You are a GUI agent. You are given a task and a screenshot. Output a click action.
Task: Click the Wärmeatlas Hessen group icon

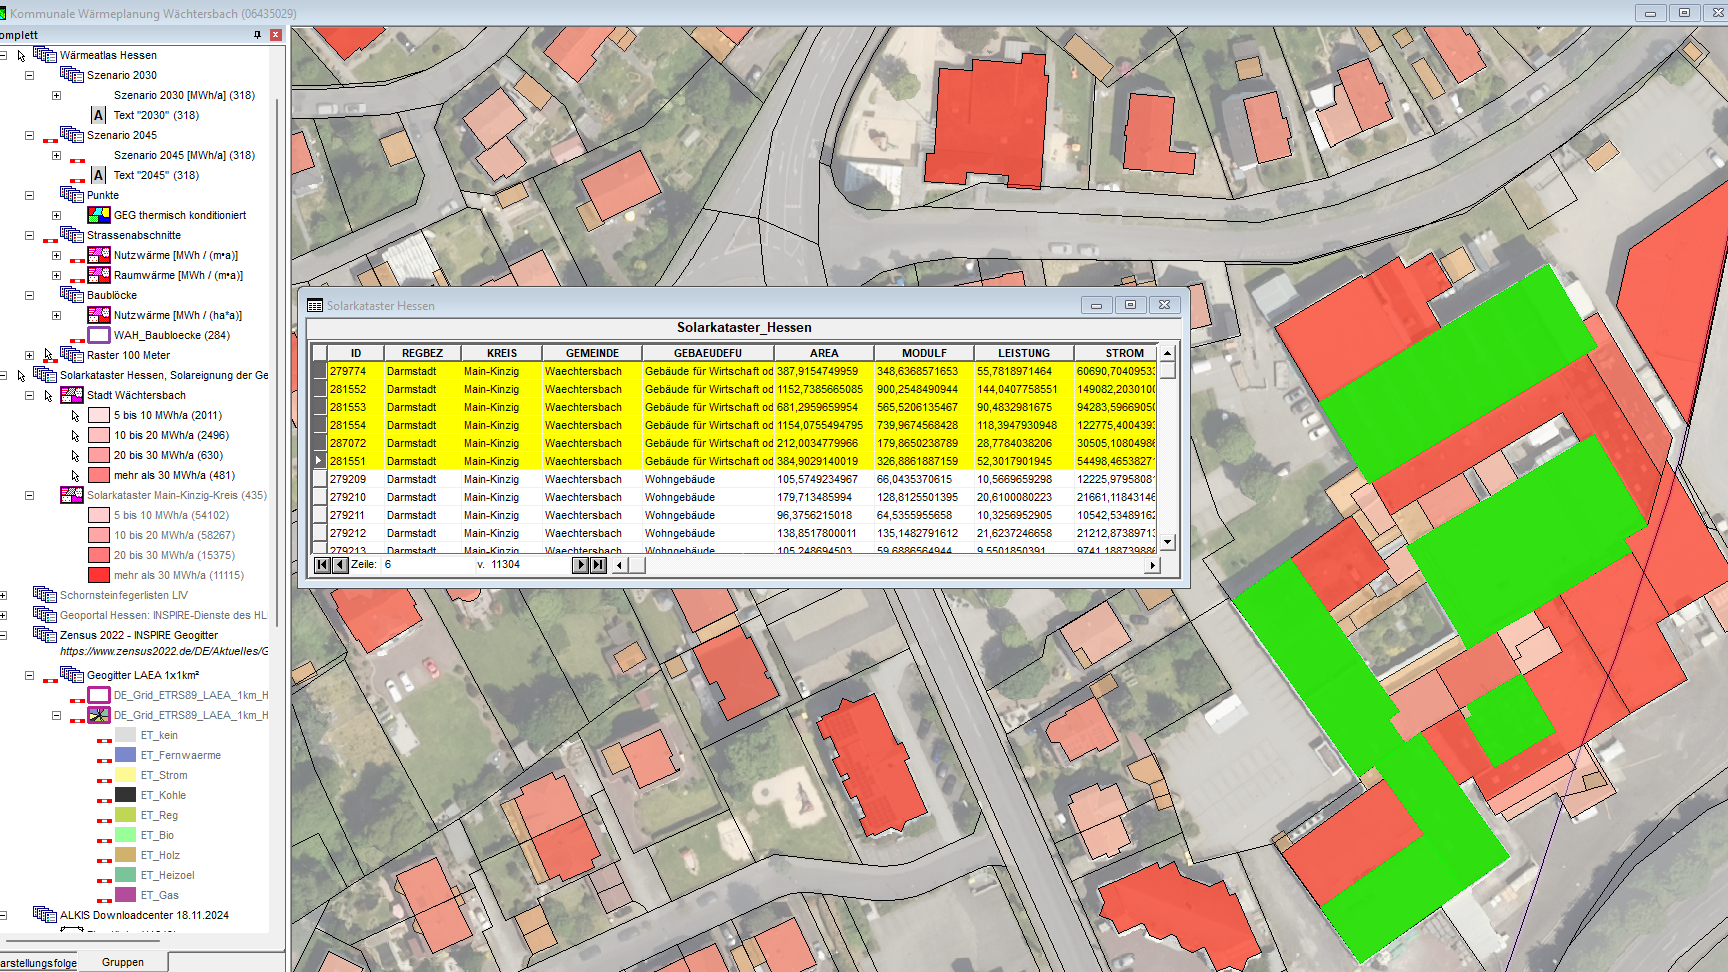(x=45, y=55)
